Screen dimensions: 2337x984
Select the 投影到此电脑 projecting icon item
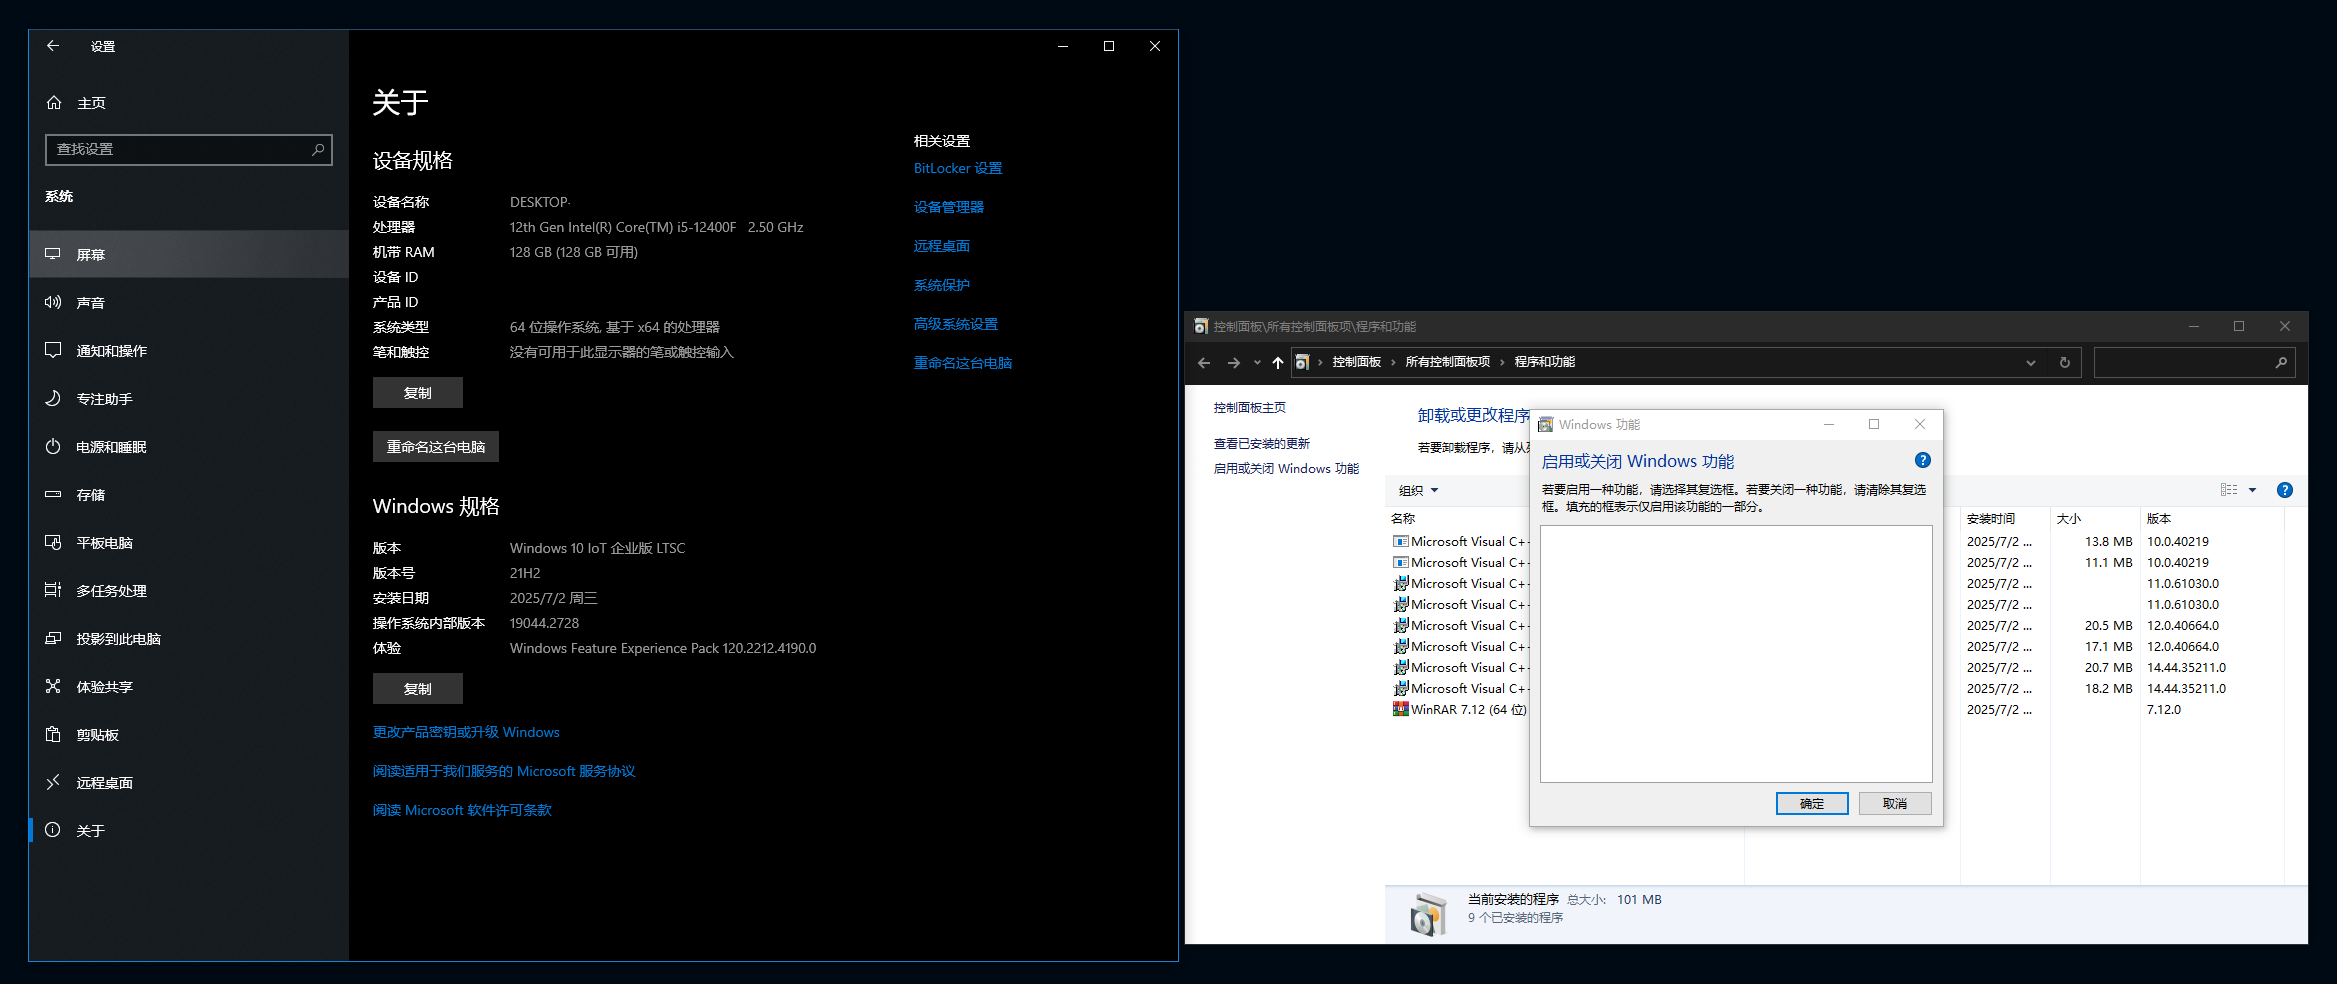(x=53, y=638)
